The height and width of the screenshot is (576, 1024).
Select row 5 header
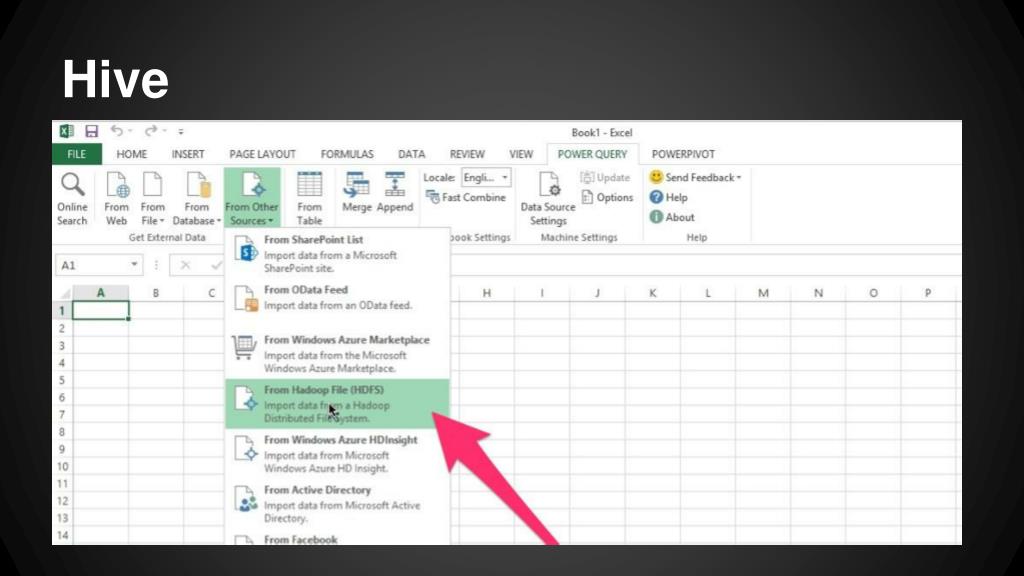(62, 379)
